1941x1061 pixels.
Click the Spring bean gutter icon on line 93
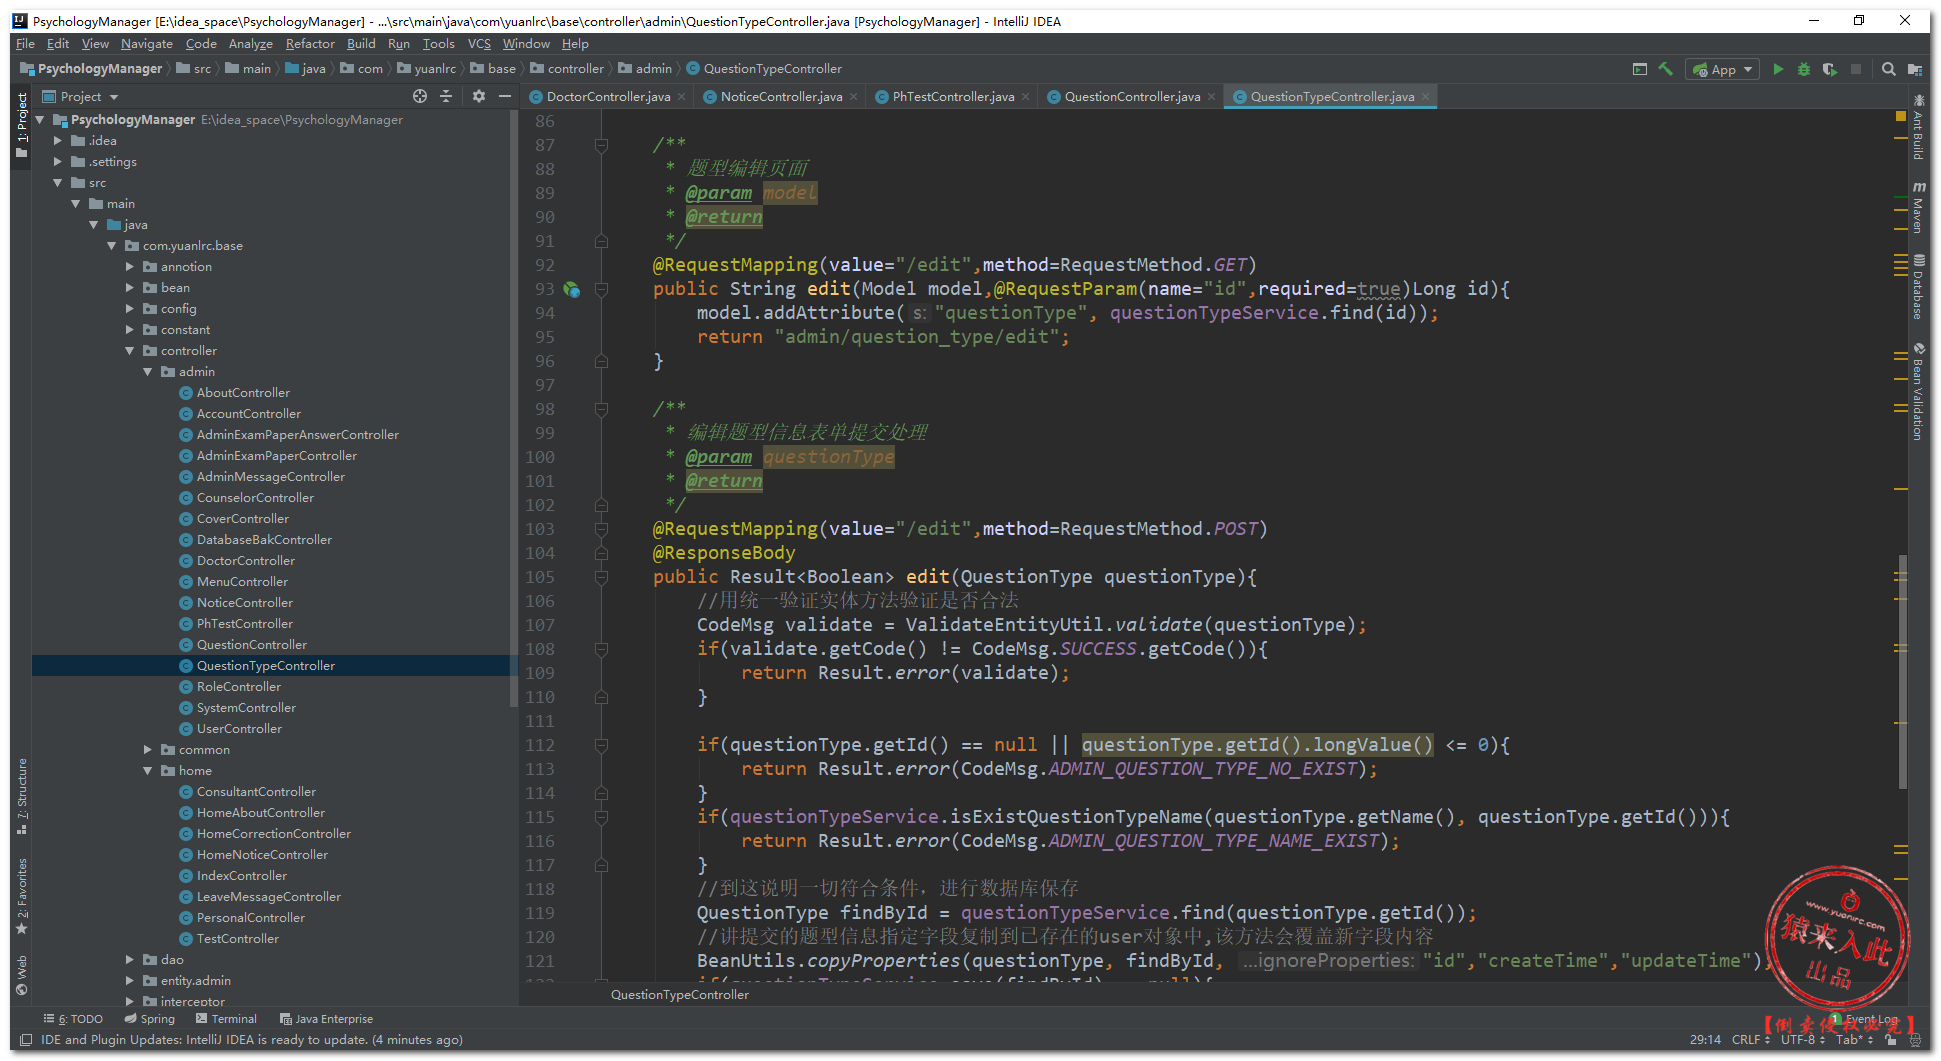tap(571, 289)
